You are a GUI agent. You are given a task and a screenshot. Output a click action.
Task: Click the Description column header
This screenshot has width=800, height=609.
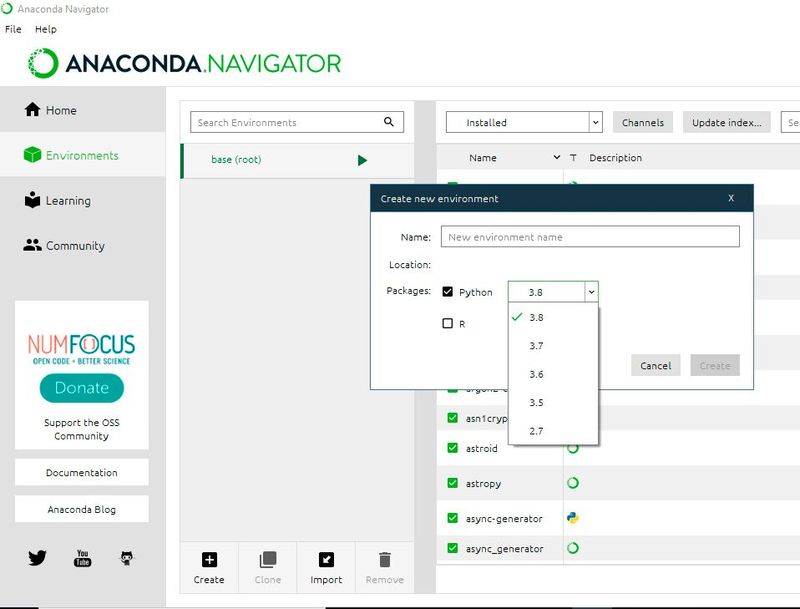(x=615, y=158)
